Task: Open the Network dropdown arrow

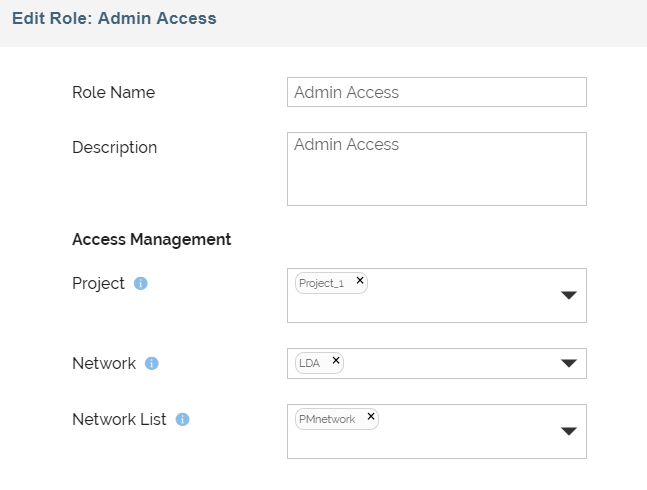Action: (x=568, y=364)
